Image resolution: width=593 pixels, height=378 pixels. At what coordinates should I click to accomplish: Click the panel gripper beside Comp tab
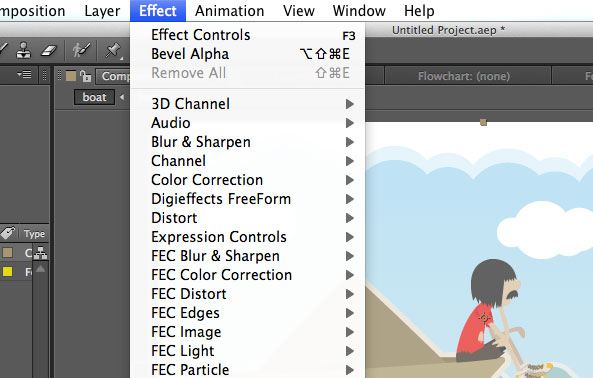(x=59, y=76)
